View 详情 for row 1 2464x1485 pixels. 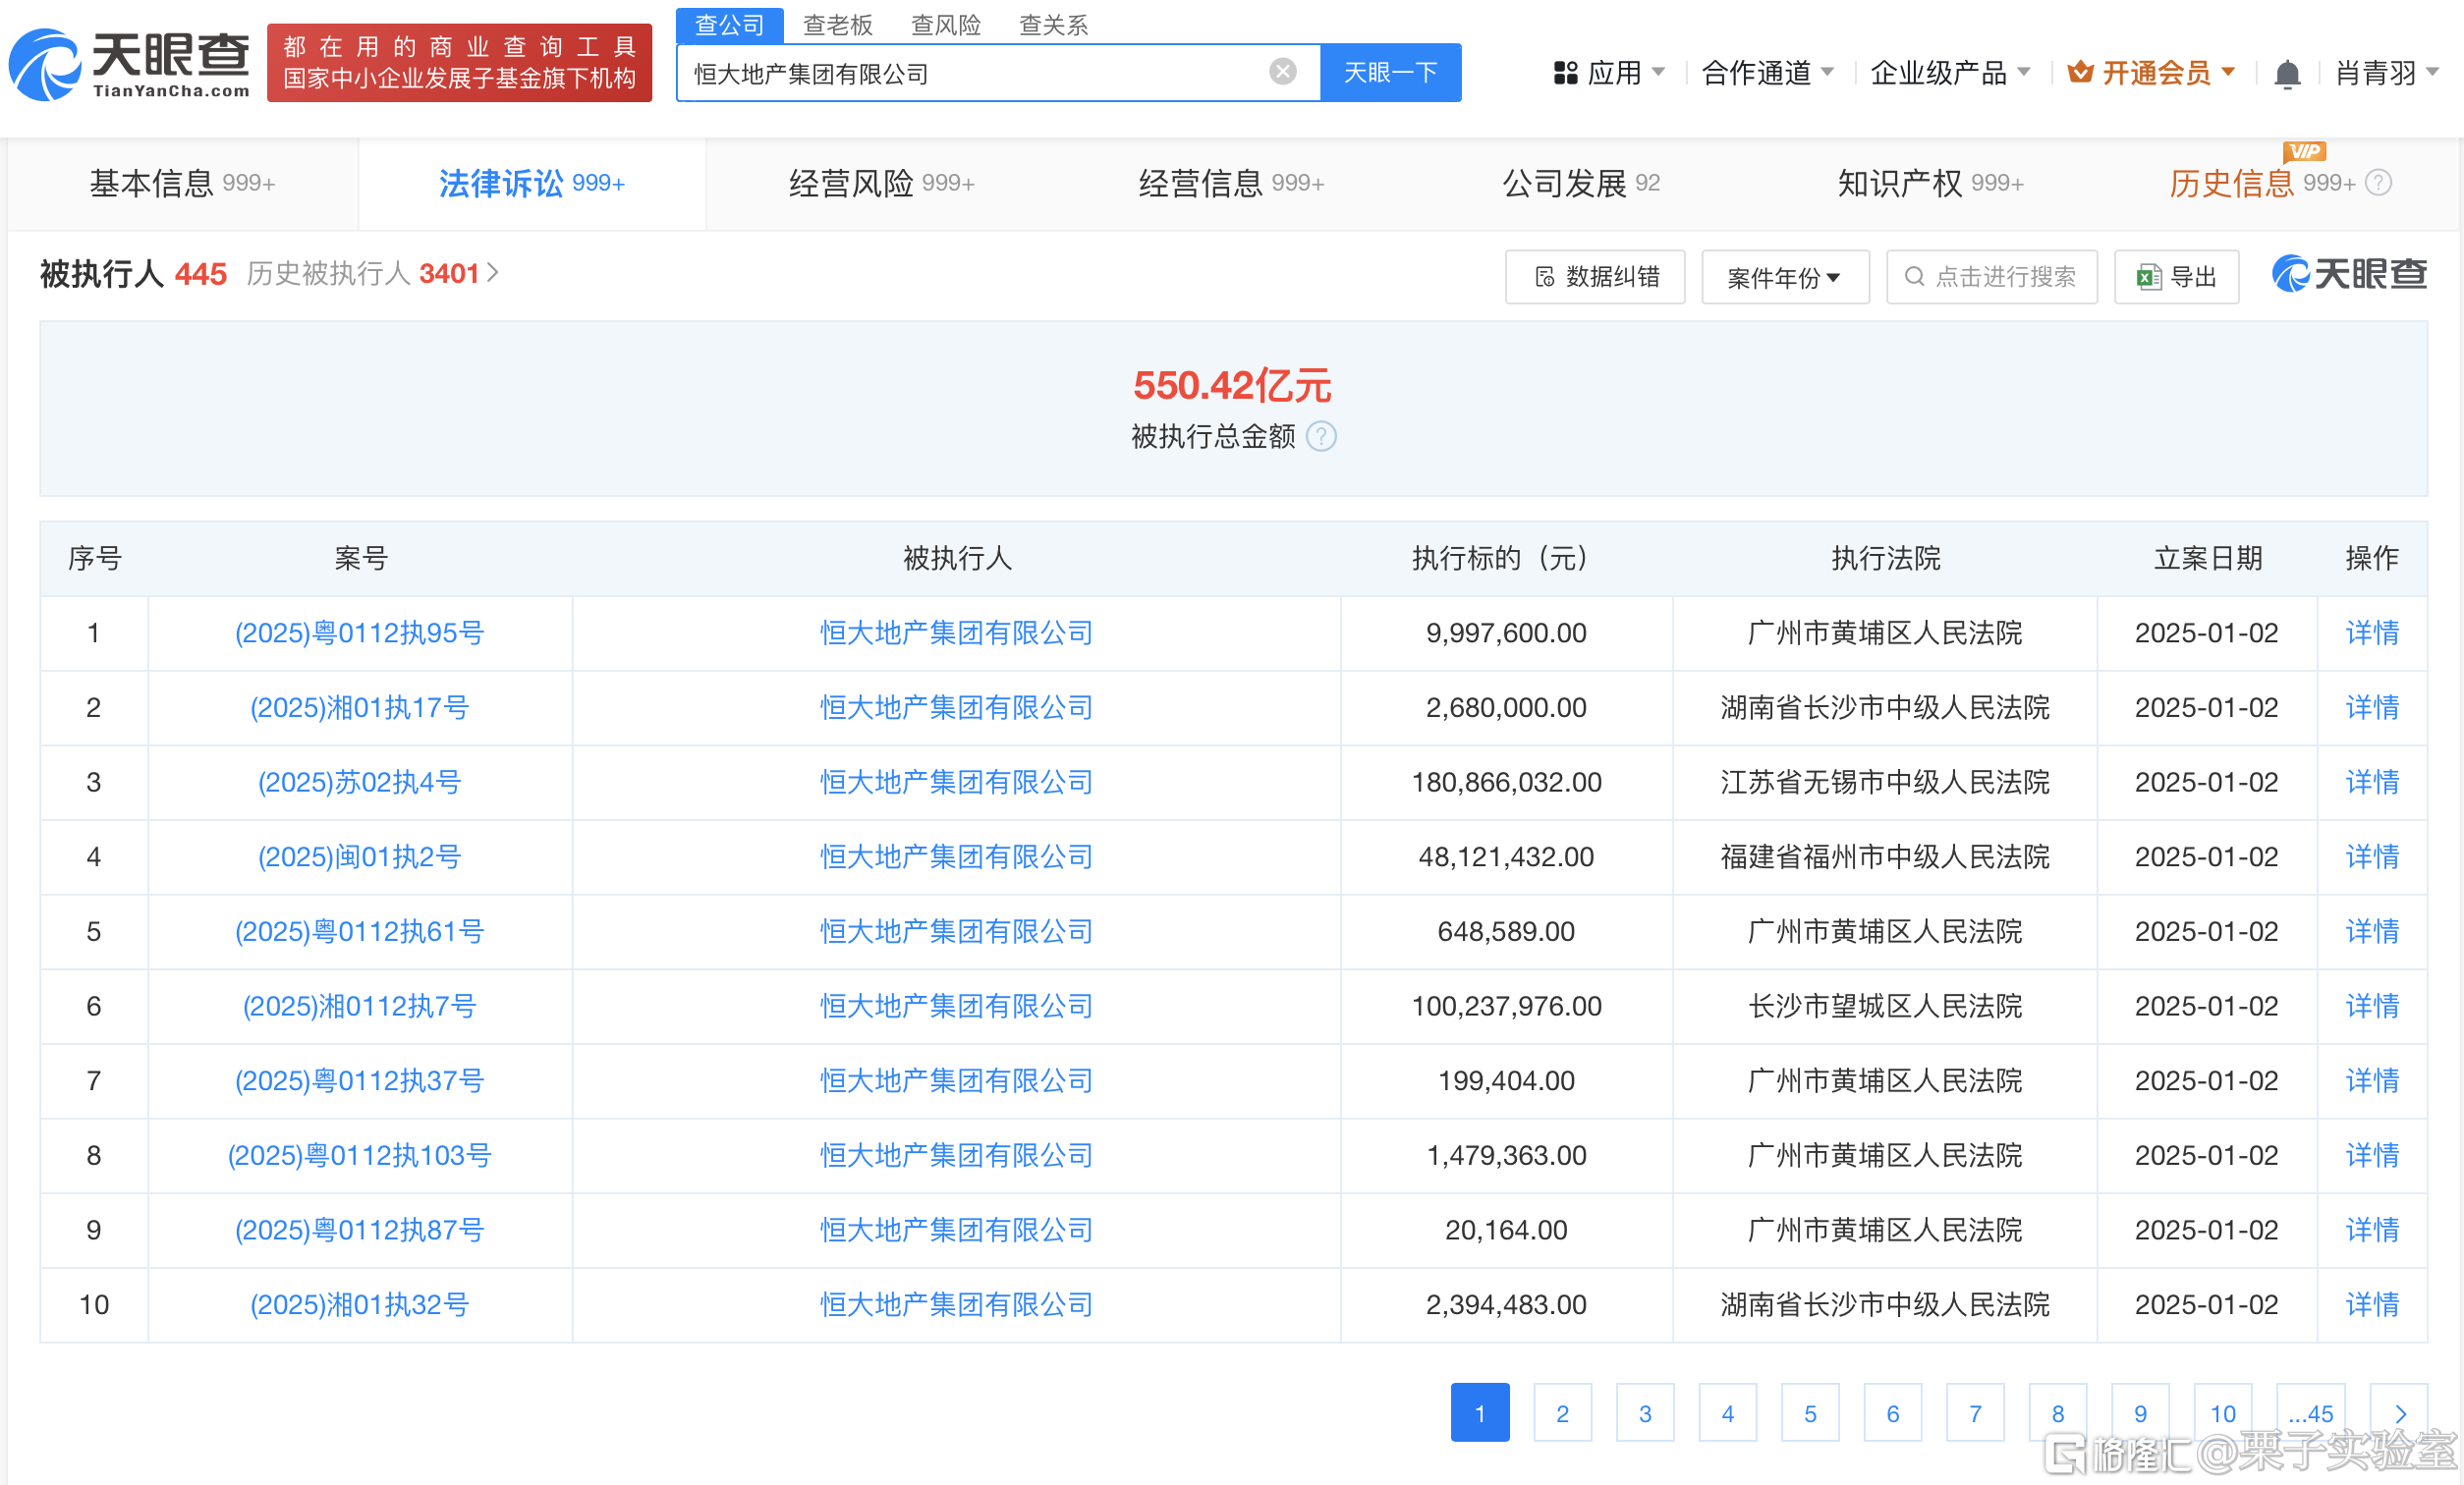pyautogui.click(x=2372, y=633)
